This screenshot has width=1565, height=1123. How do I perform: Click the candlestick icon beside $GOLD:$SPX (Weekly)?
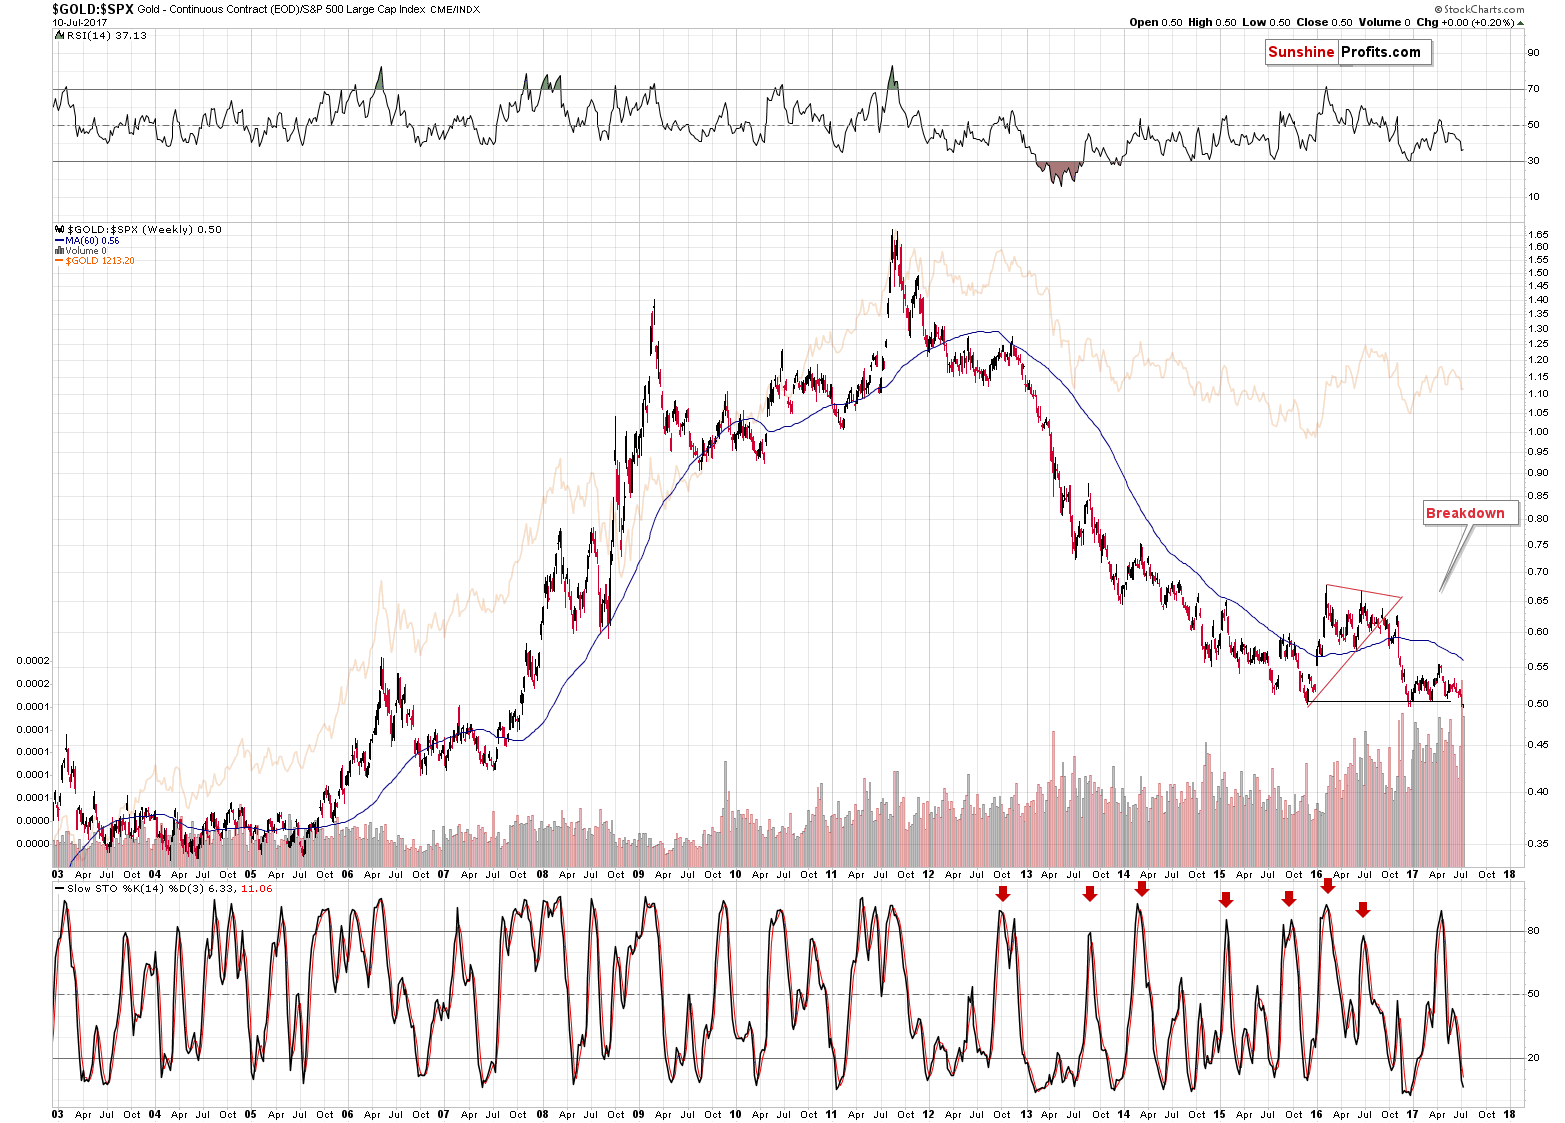pos(59,229)
